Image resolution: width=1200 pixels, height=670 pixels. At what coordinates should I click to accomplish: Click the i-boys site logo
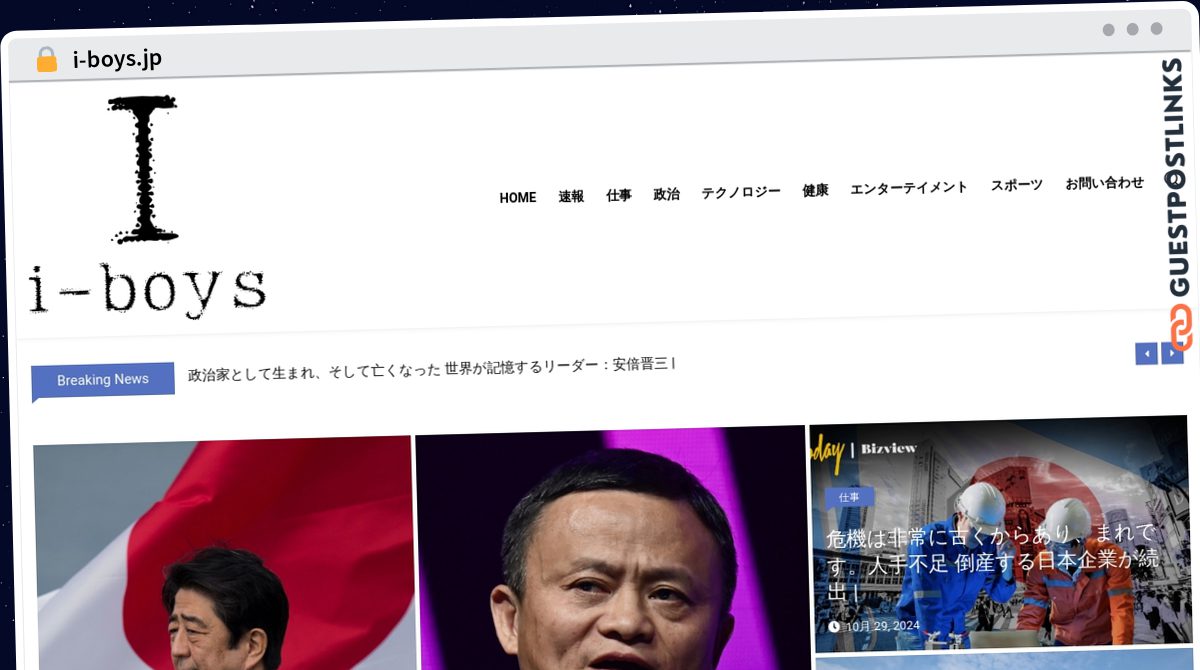tap(147, 206)
